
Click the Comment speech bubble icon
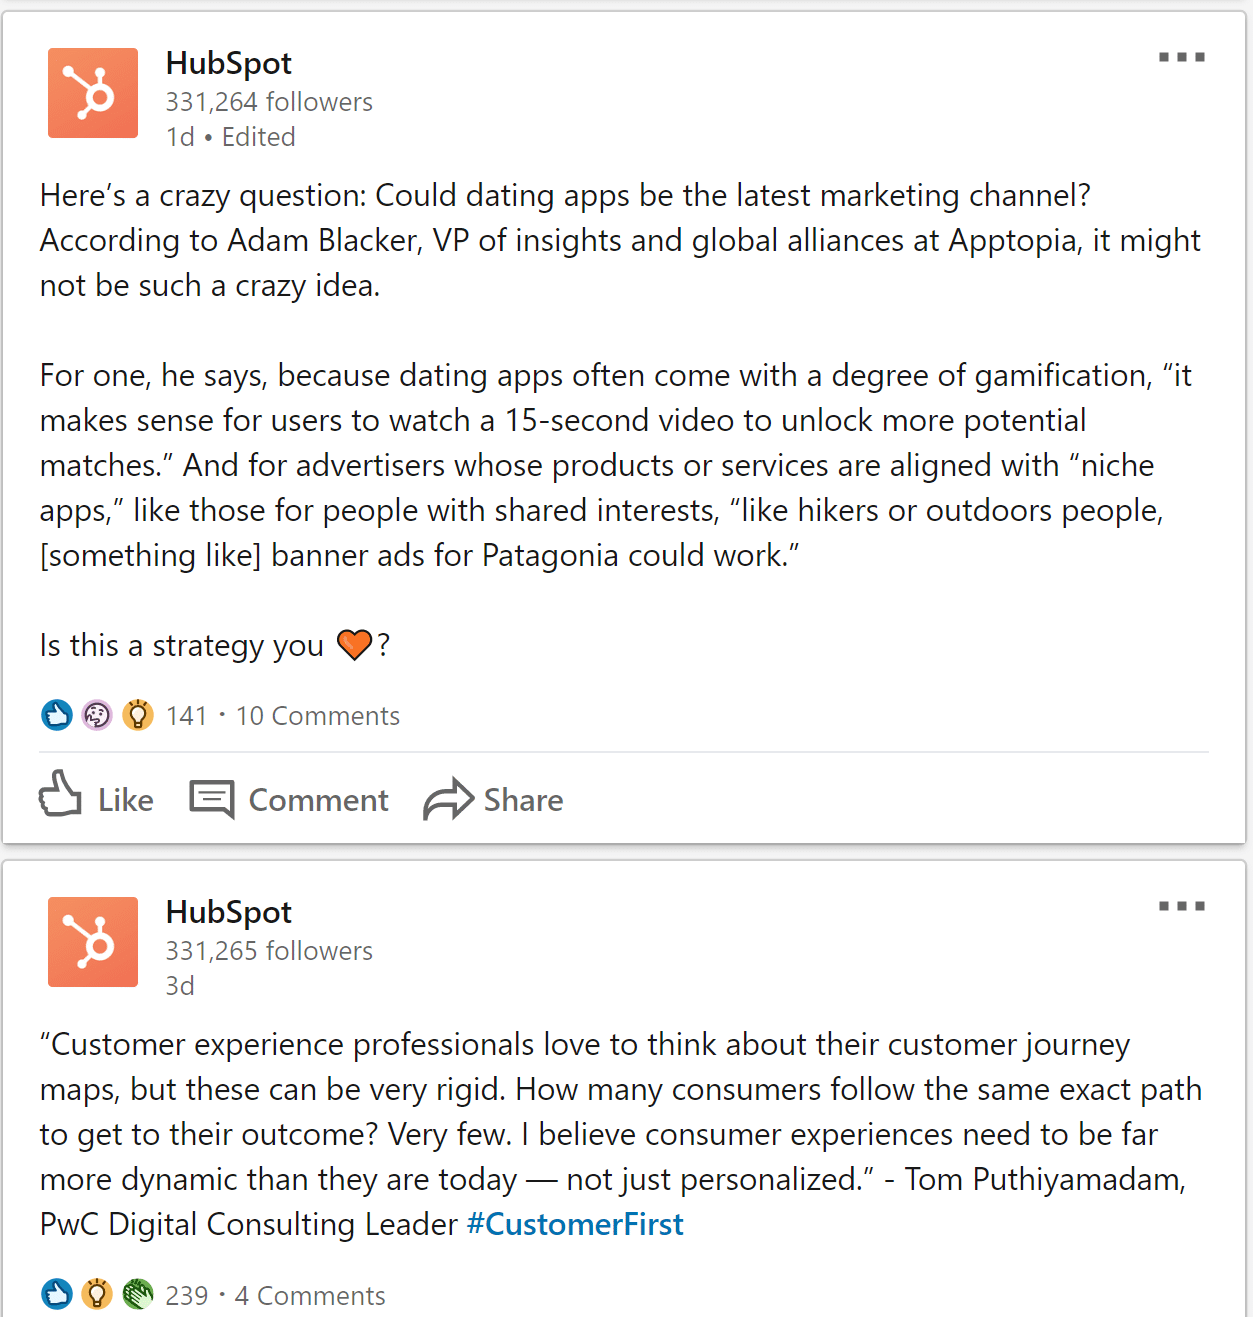click(212, 800)
